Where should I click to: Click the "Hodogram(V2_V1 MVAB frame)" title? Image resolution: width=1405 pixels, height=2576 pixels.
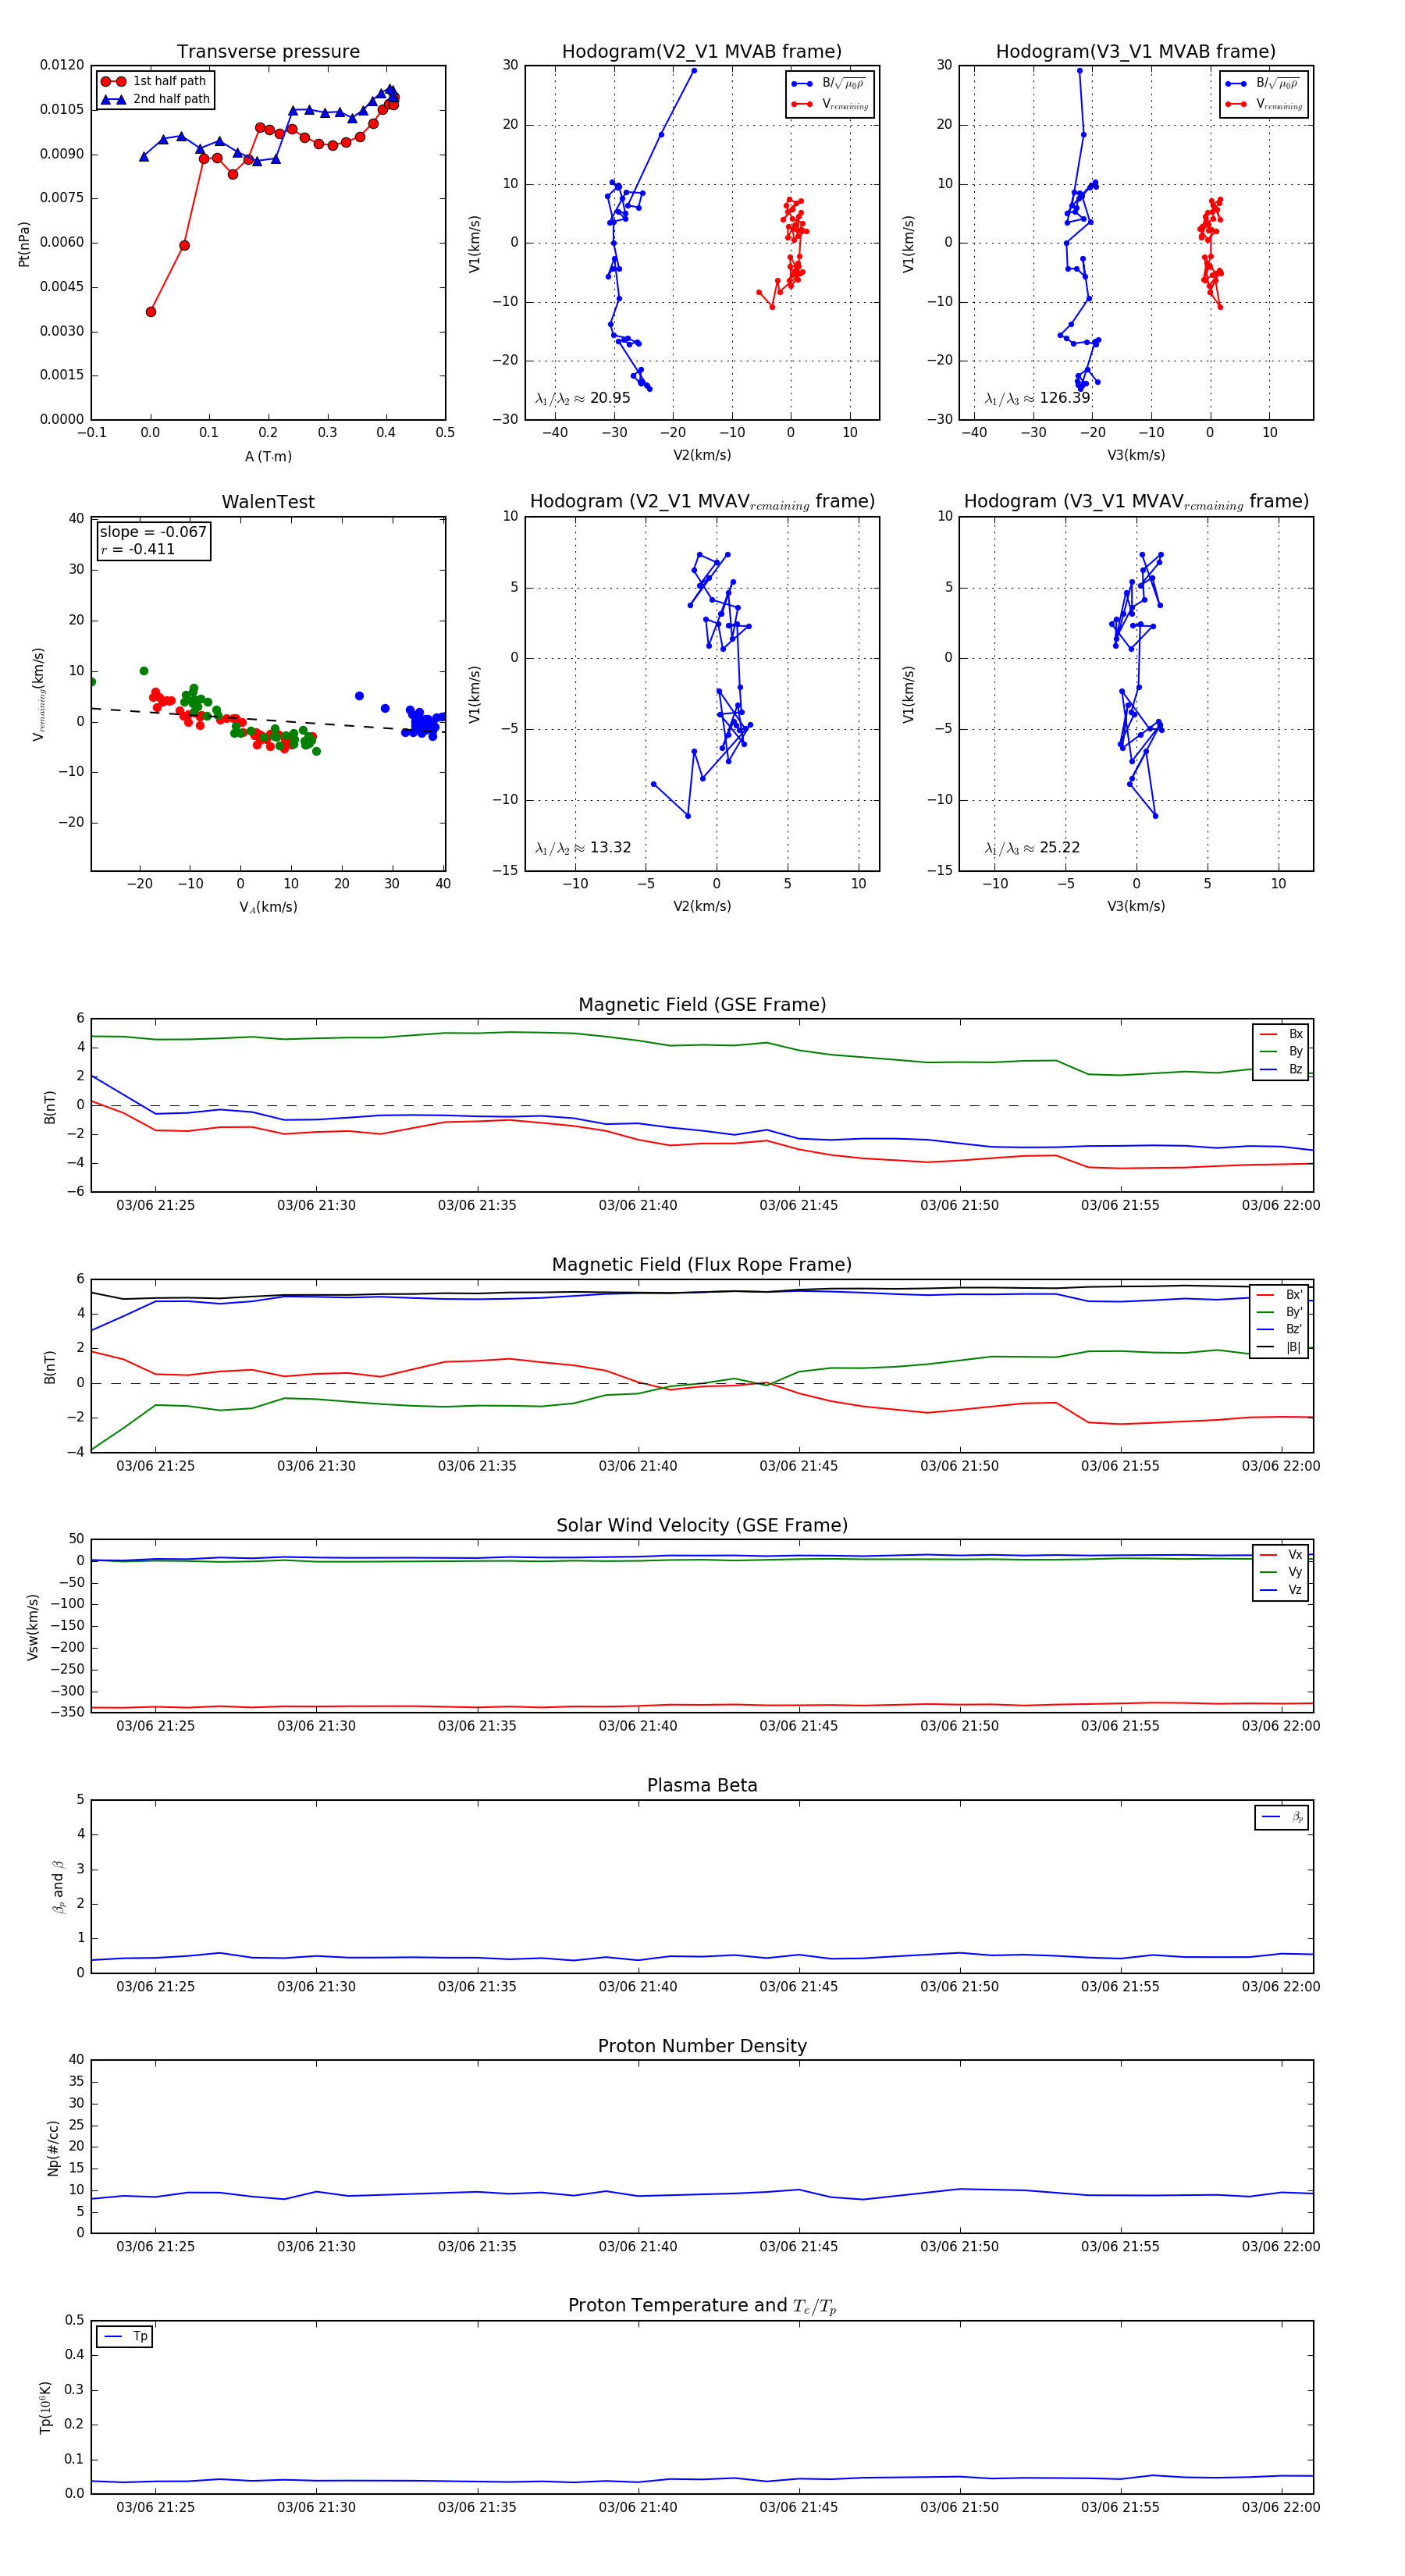pyautogui.click(x=702, y=52)
